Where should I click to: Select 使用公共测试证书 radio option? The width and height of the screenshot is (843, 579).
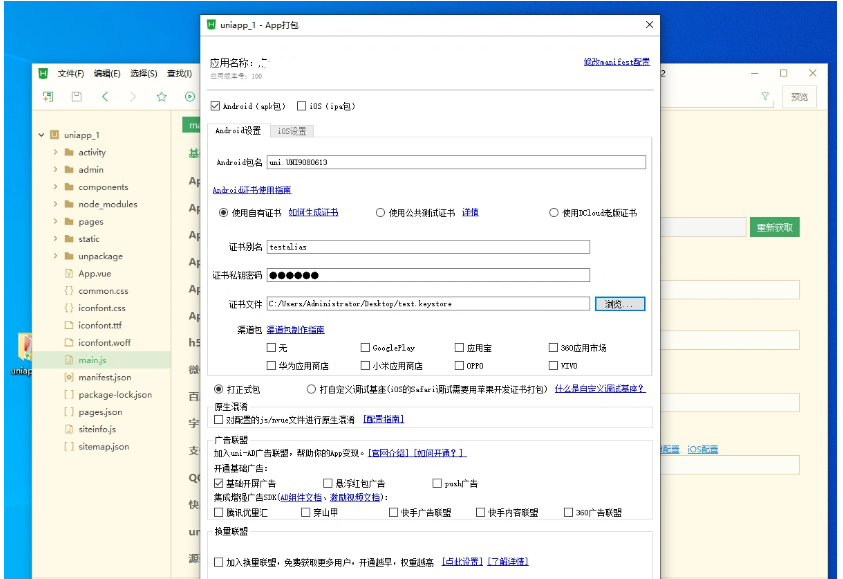381,213
